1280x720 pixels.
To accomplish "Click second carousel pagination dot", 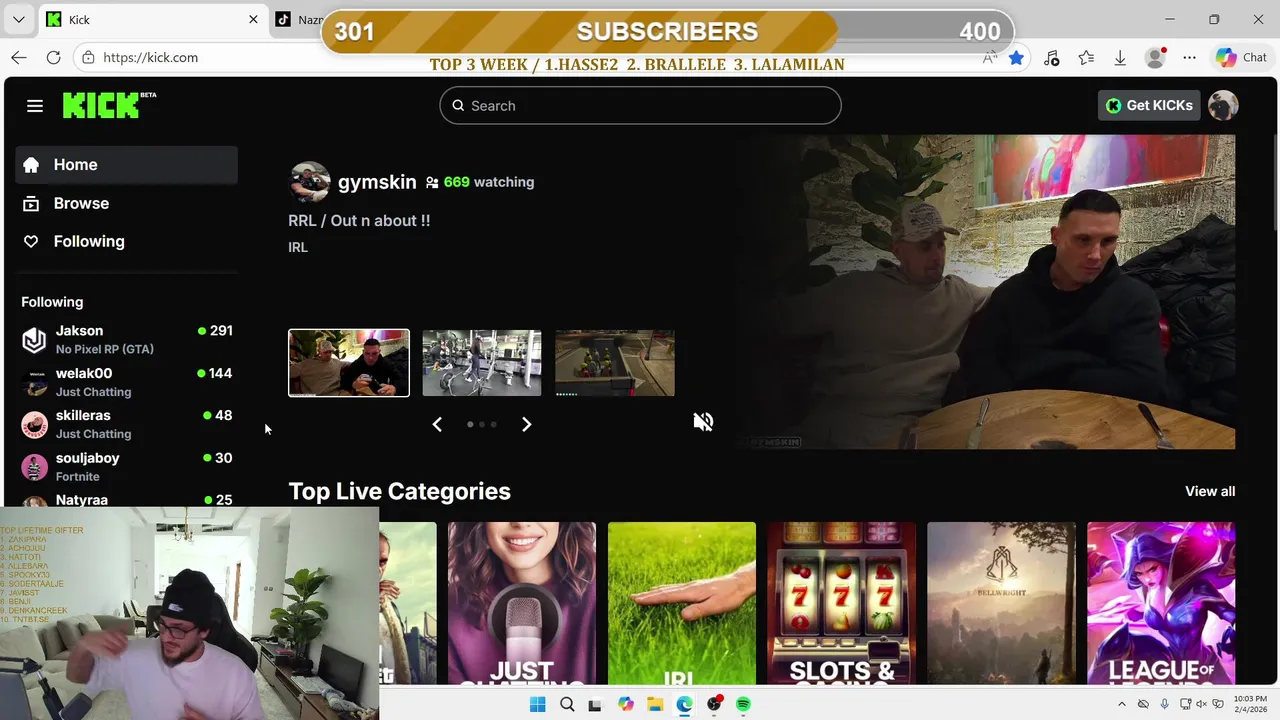I will pyautogui.click(x=482, y=424).
